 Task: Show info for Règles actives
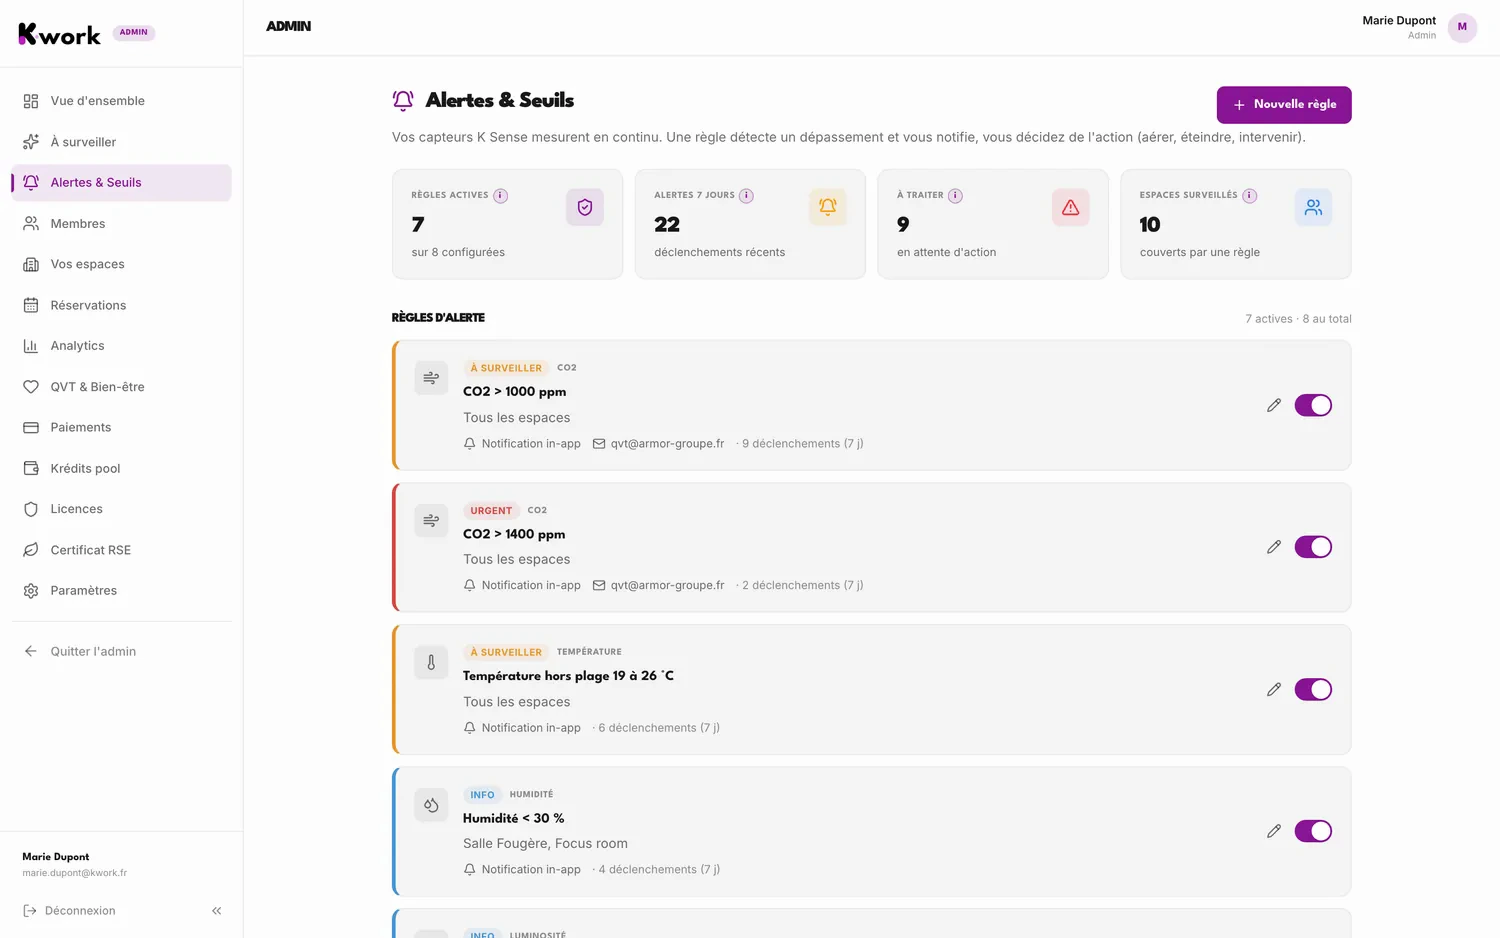[x=501, y=196]
